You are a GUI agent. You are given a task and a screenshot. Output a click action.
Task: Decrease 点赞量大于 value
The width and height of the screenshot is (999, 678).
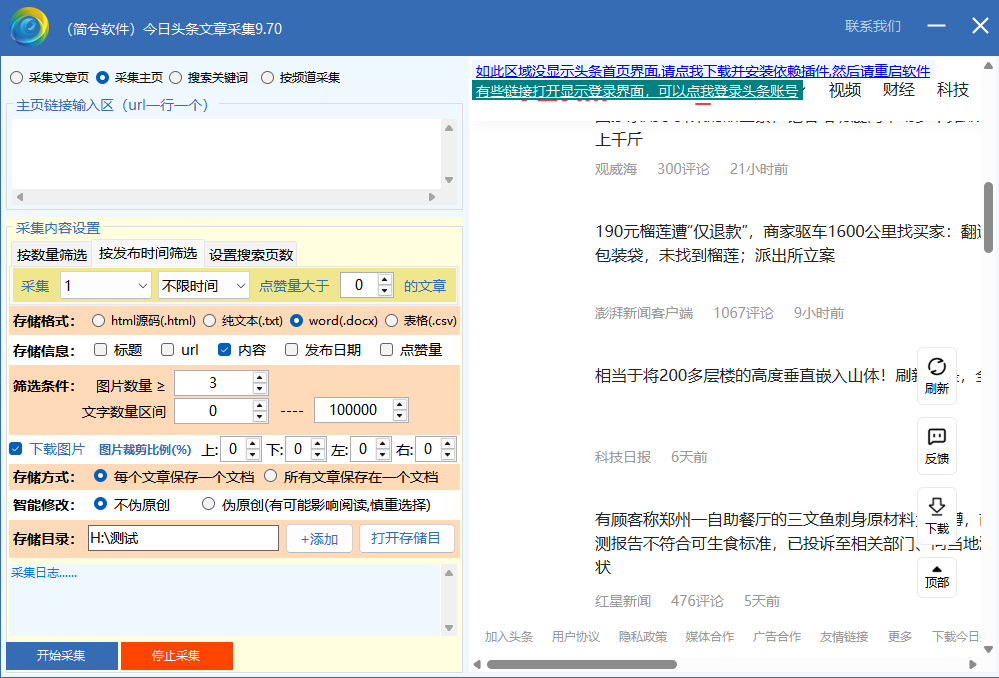384,291
